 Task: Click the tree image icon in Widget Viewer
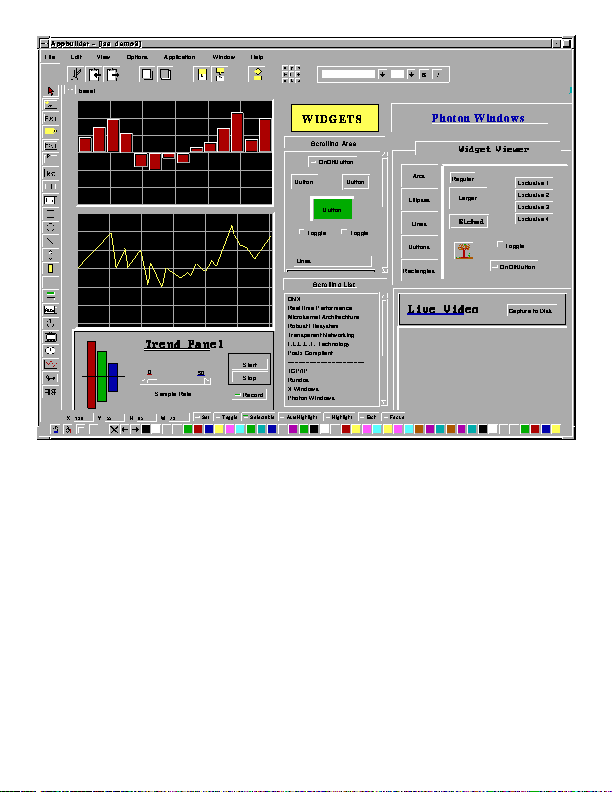click(x=464, y=250)
